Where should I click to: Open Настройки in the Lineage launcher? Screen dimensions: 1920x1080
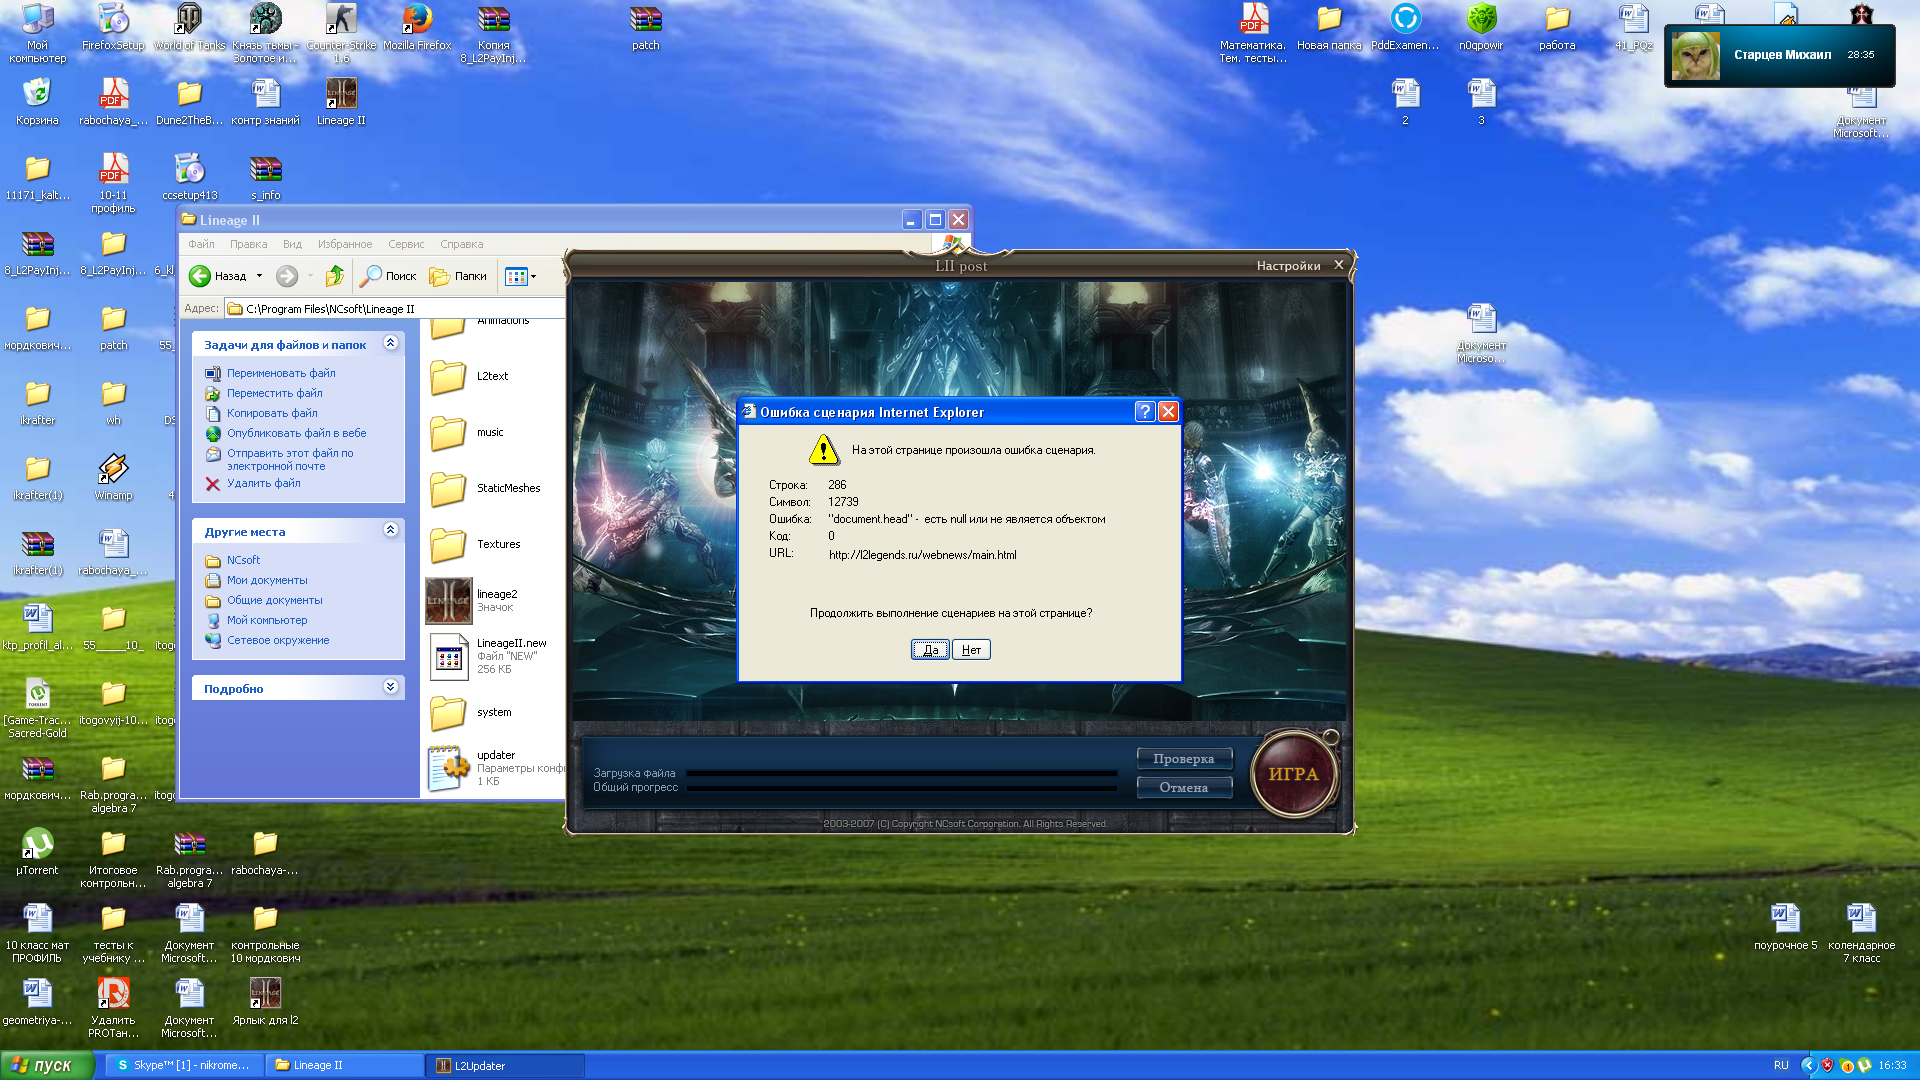click(1288, 266)
